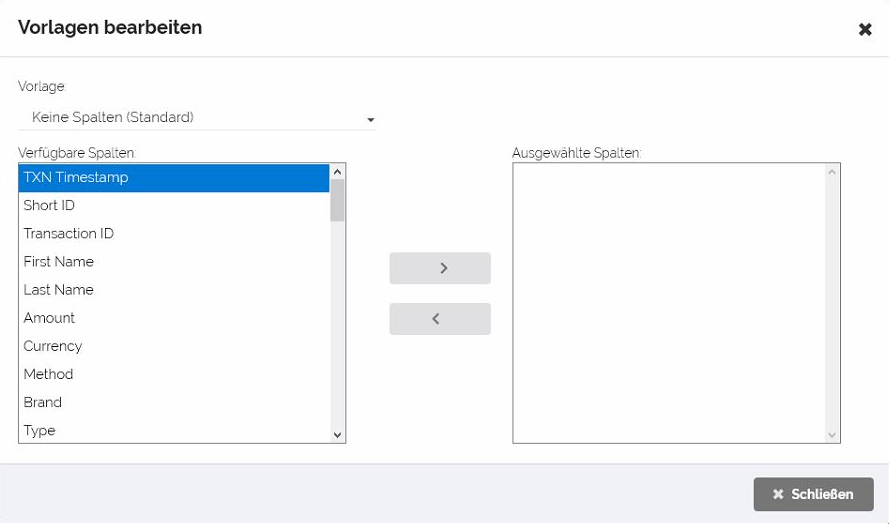889x524 pixels.
Task: Click the move left arrow button
Action: 440,319
